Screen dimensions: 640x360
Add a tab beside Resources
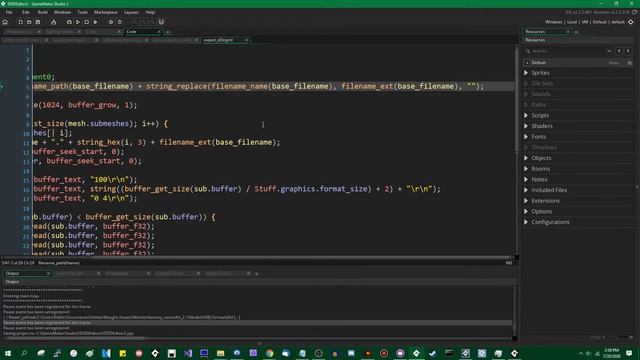576,31
